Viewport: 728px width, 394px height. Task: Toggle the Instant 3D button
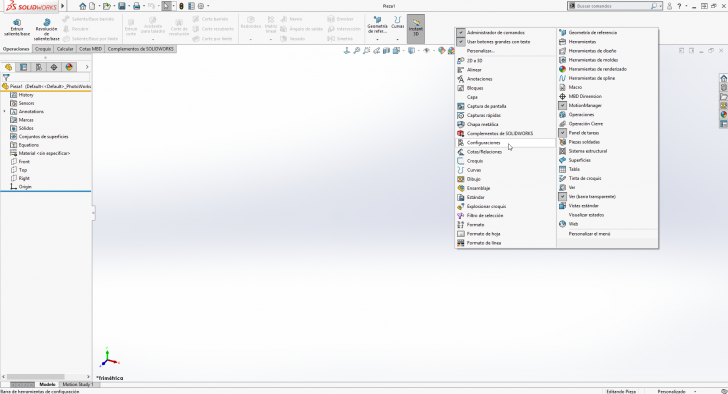point(416,28)
